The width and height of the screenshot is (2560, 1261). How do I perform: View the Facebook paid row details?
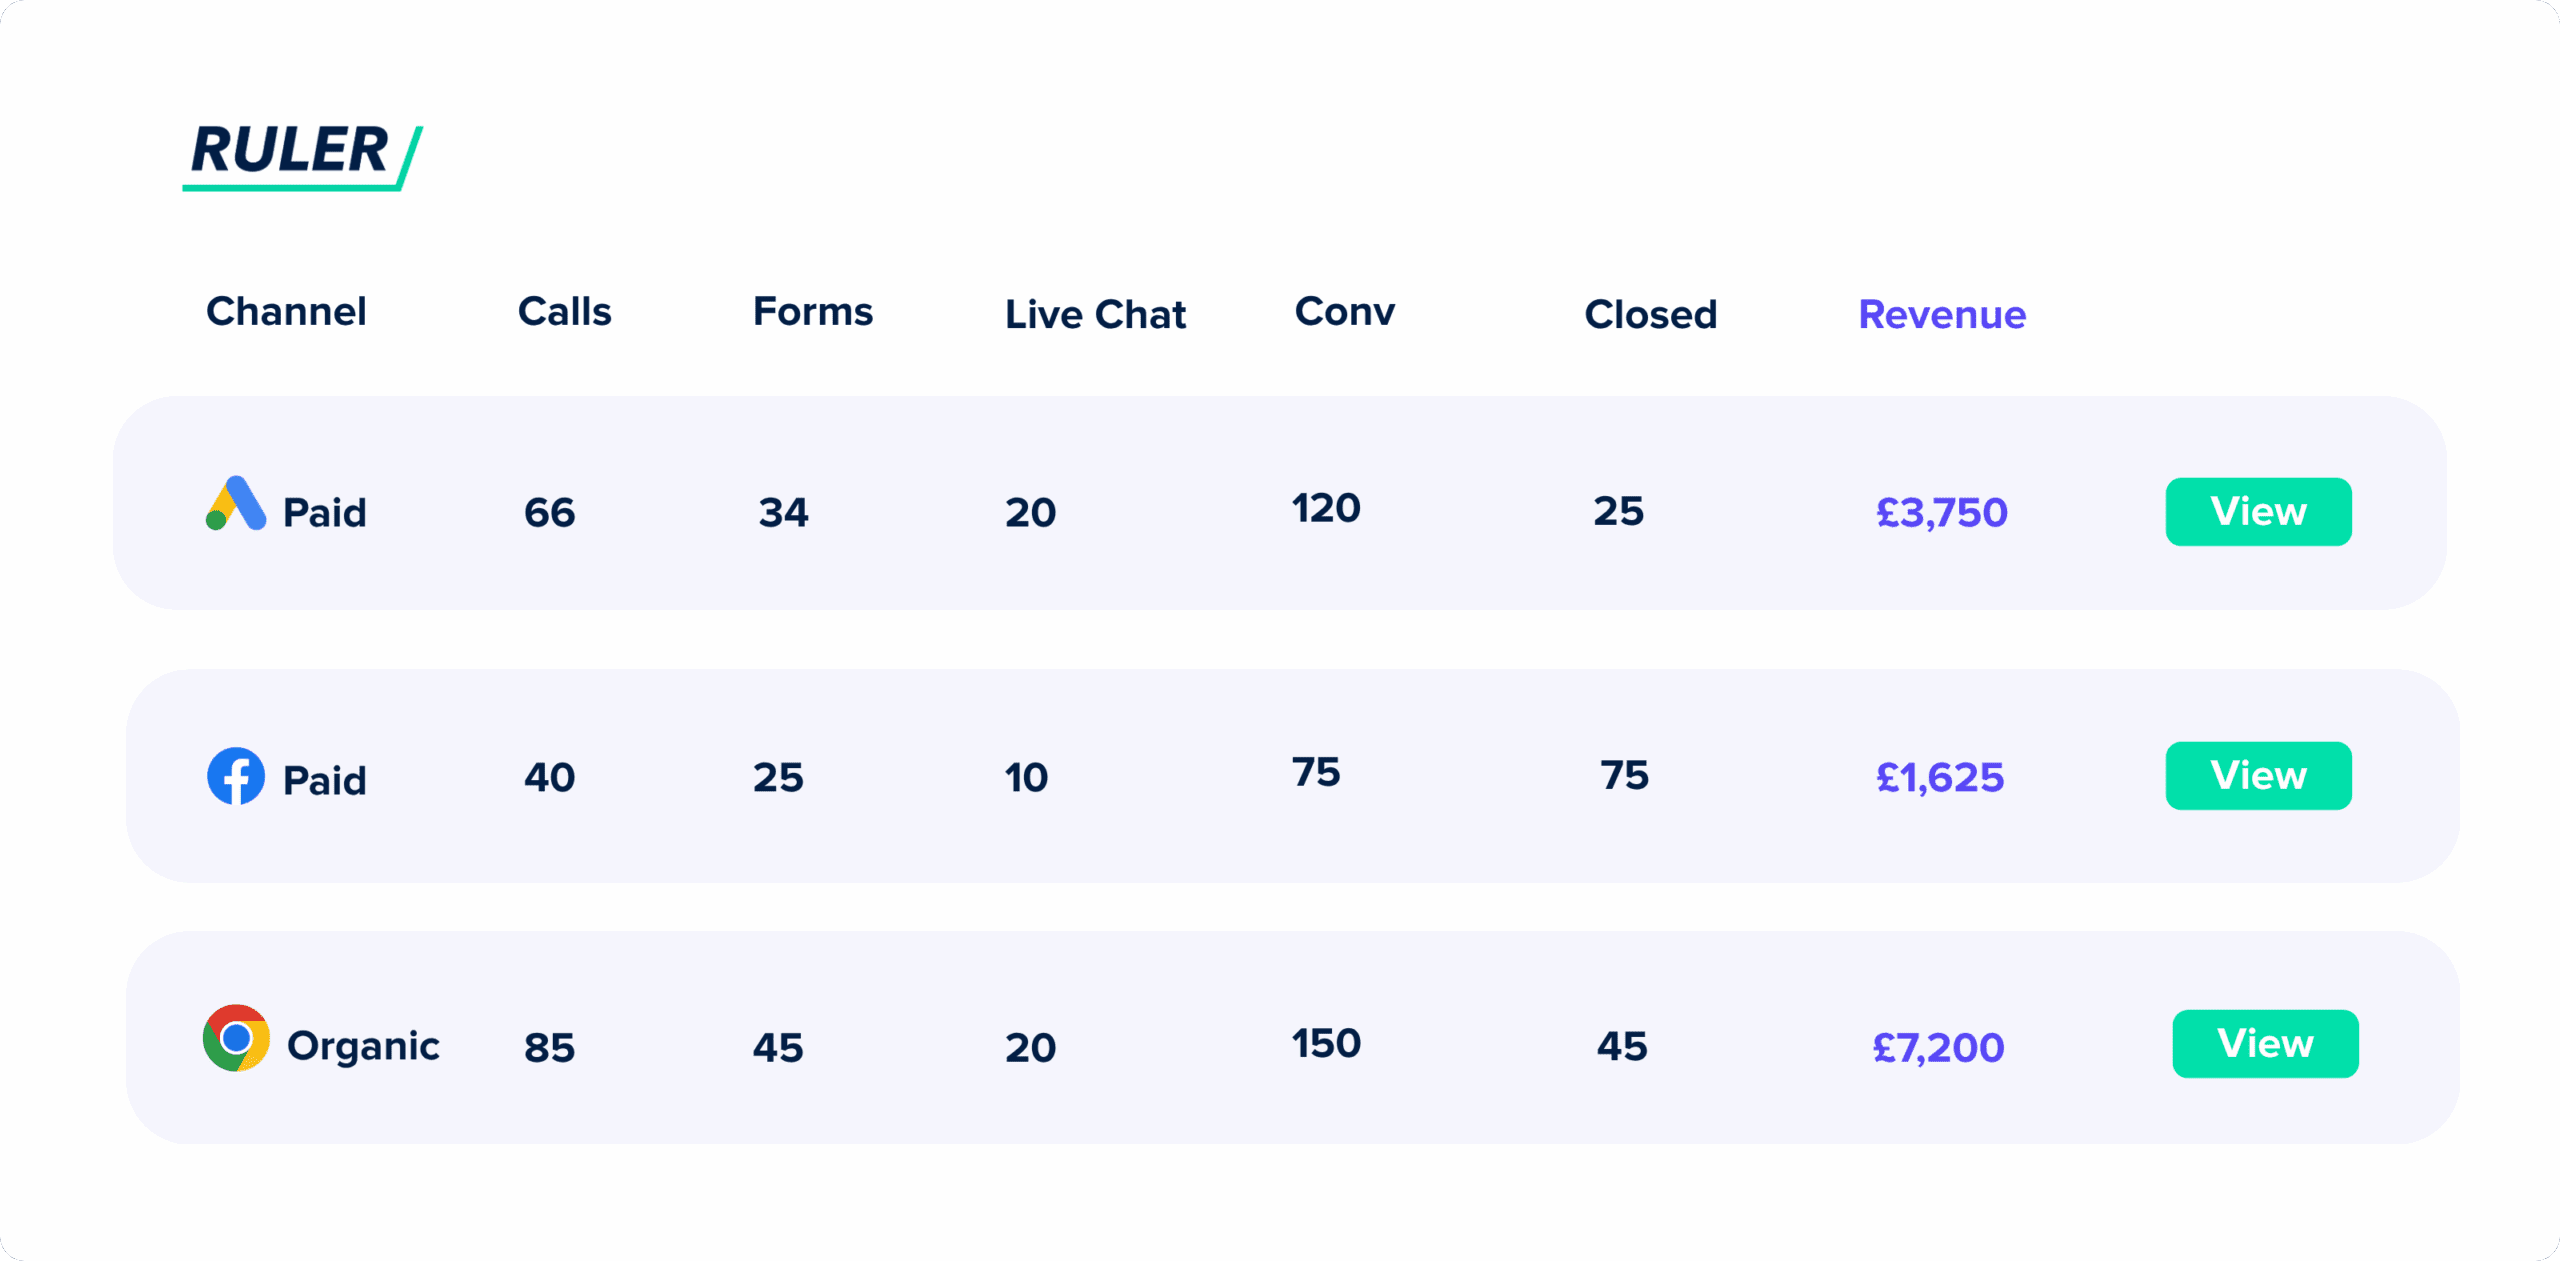click(2258, 776)
